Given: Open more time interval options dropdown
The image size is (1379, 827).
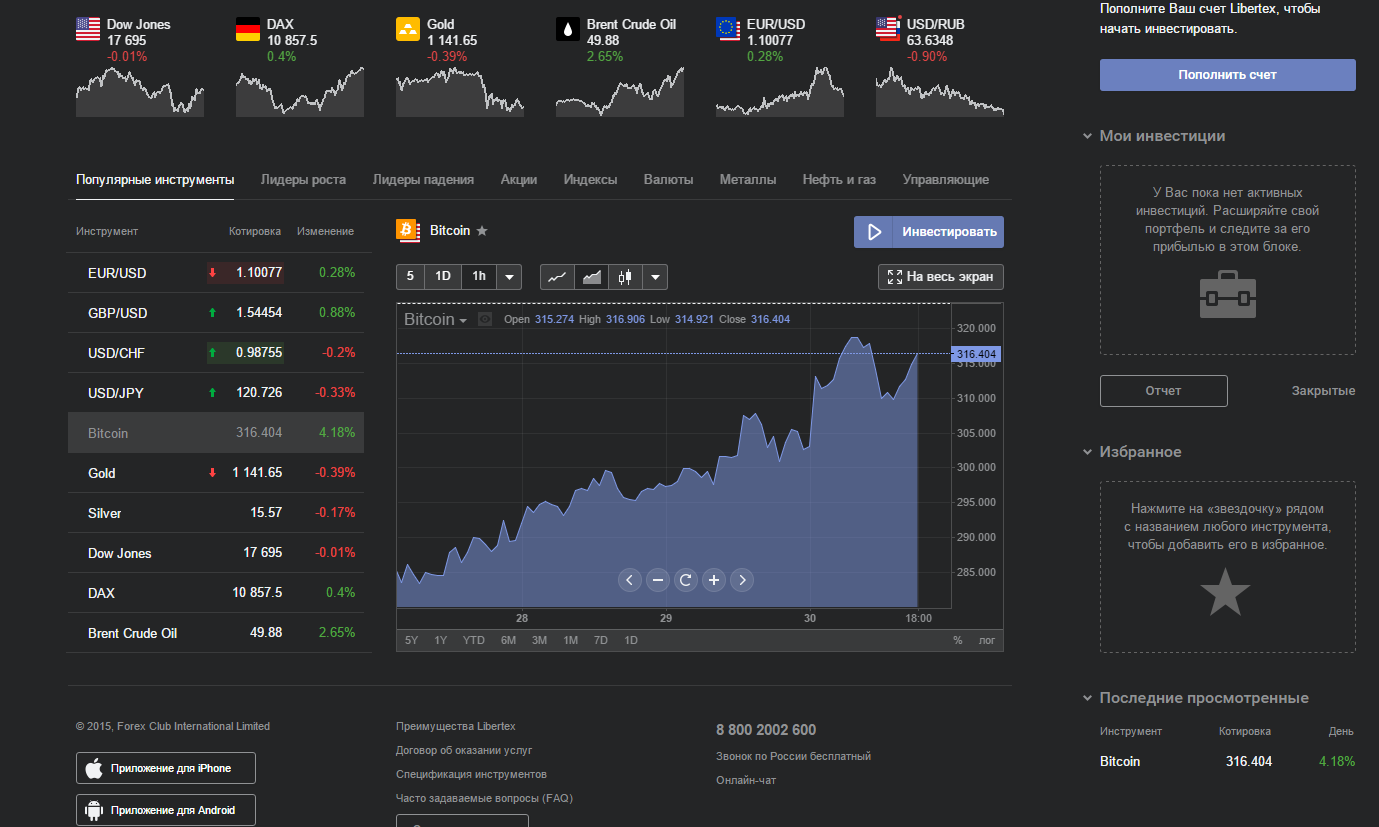Looking at the screenshot, I should [509, 277].
